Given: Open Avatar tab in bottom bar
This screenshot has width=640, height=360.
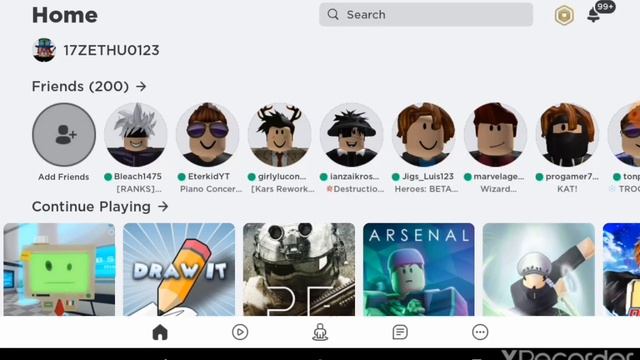Looking at the screenshot, I should tap(320, 332).
